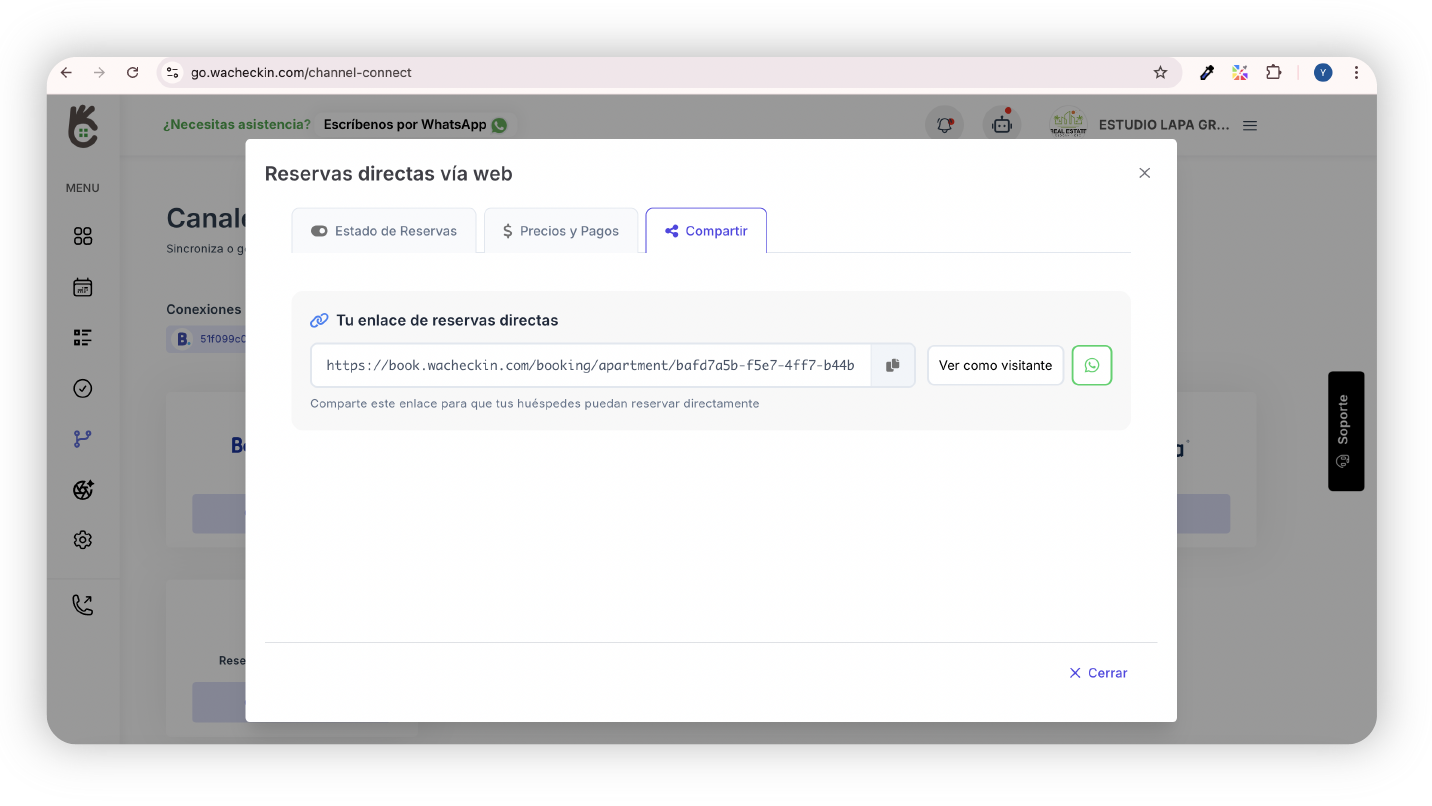This screenshot has width=1432, height=806.
Task: Select channel connect branch icon
Action: tap(83, 439)
